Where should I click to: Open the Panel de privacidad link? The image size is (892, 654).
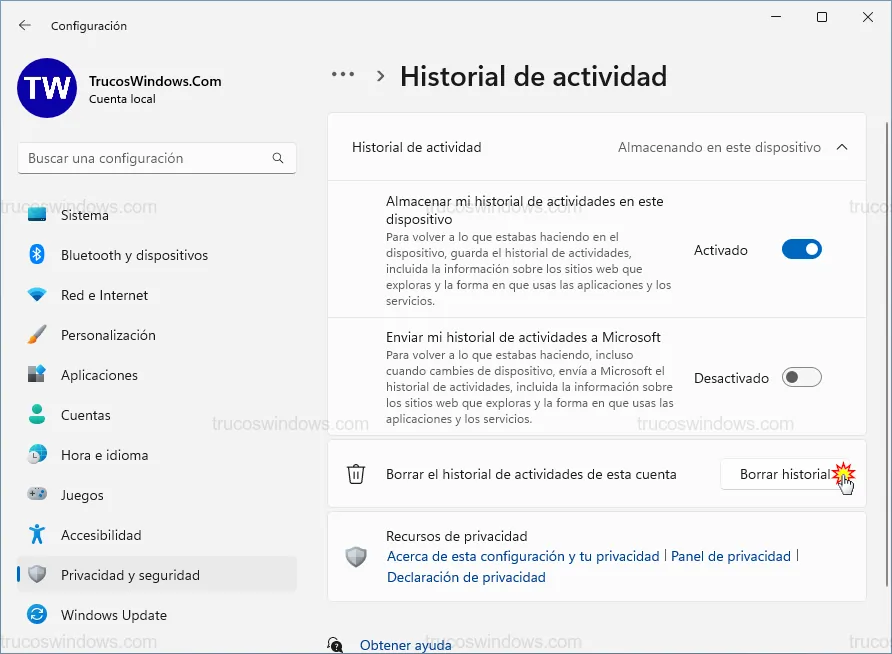[x=730, y=556]
